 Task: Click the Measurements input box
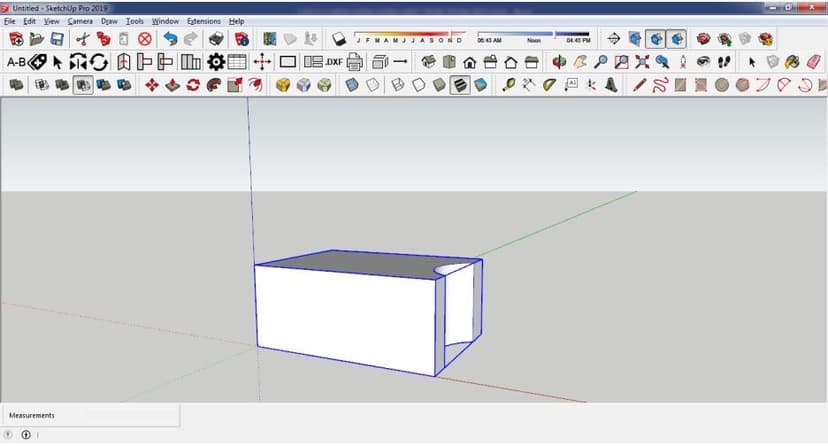click(x=90, y=415)
